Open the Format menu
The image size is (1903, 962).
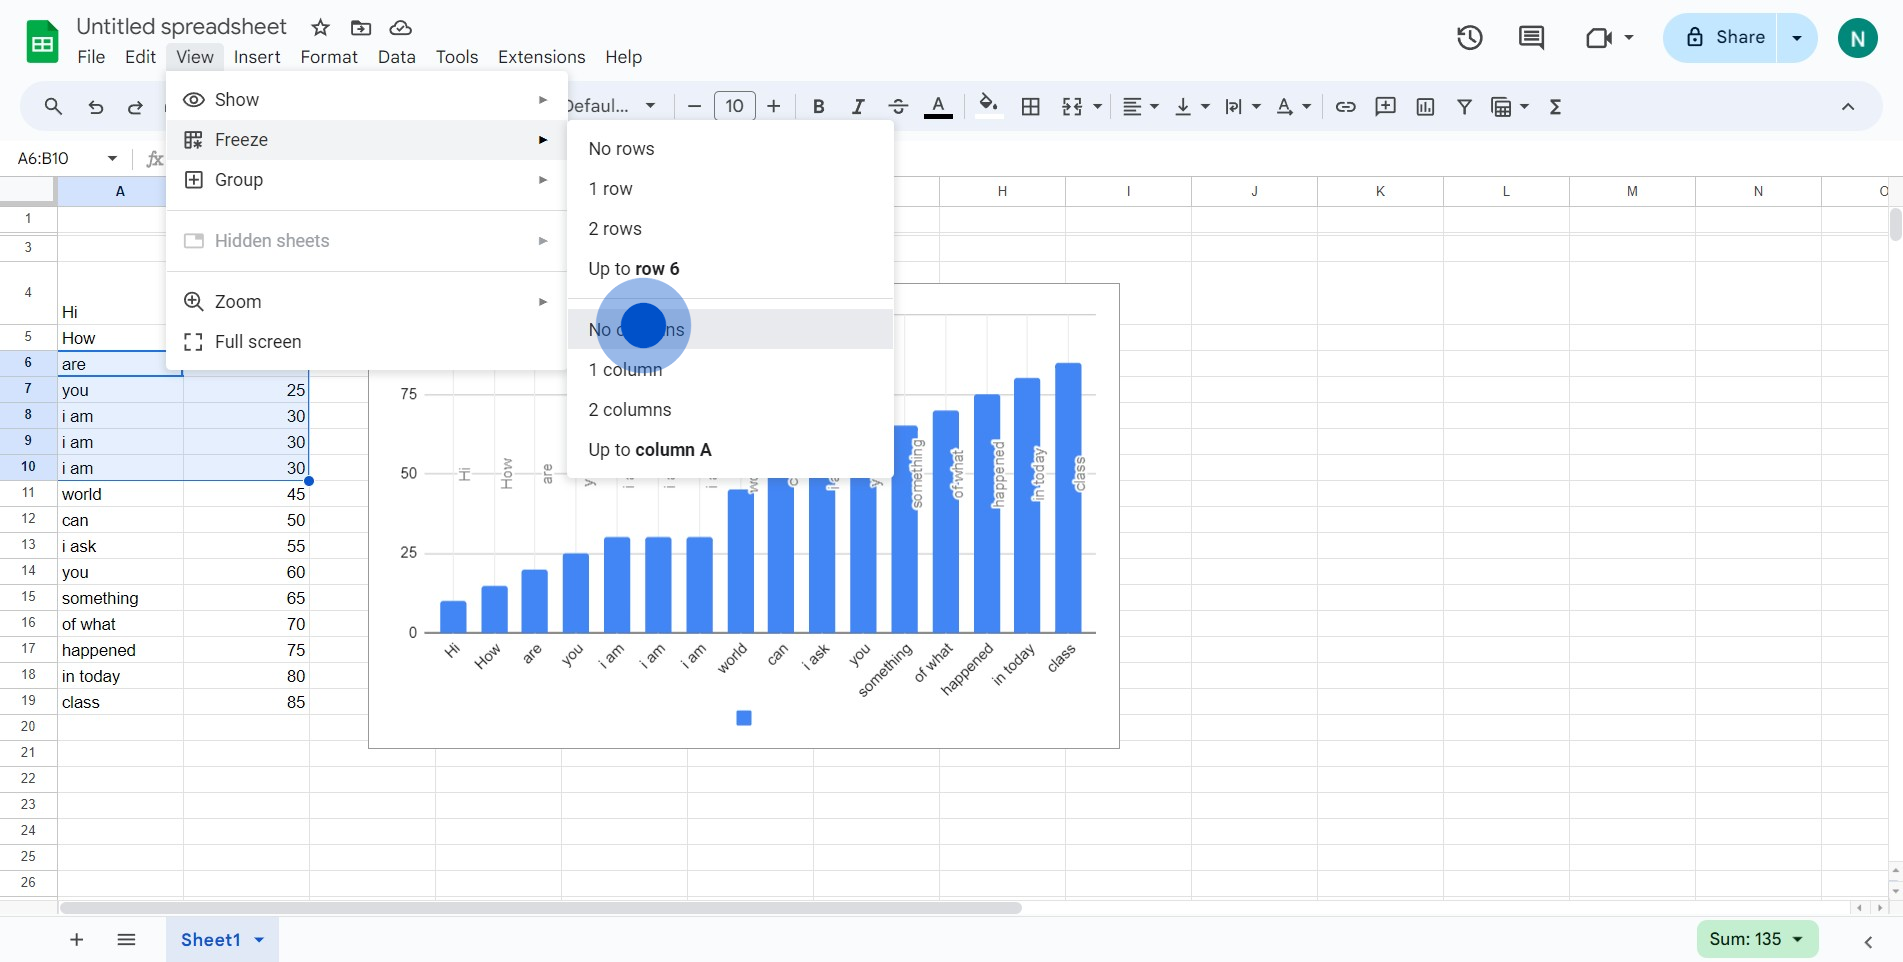329,57
